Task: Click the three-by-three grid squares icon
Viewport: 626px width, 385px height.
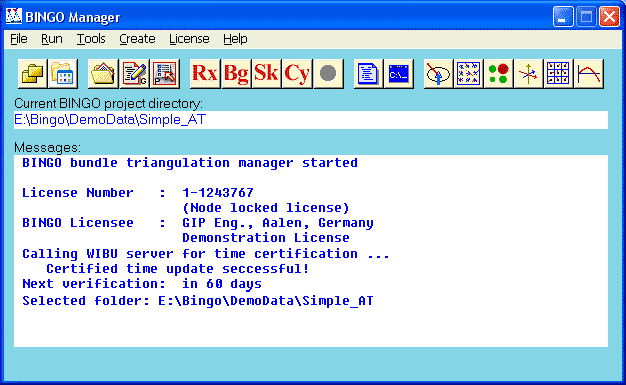Action: pyautogui.click(x=558, y=74)
